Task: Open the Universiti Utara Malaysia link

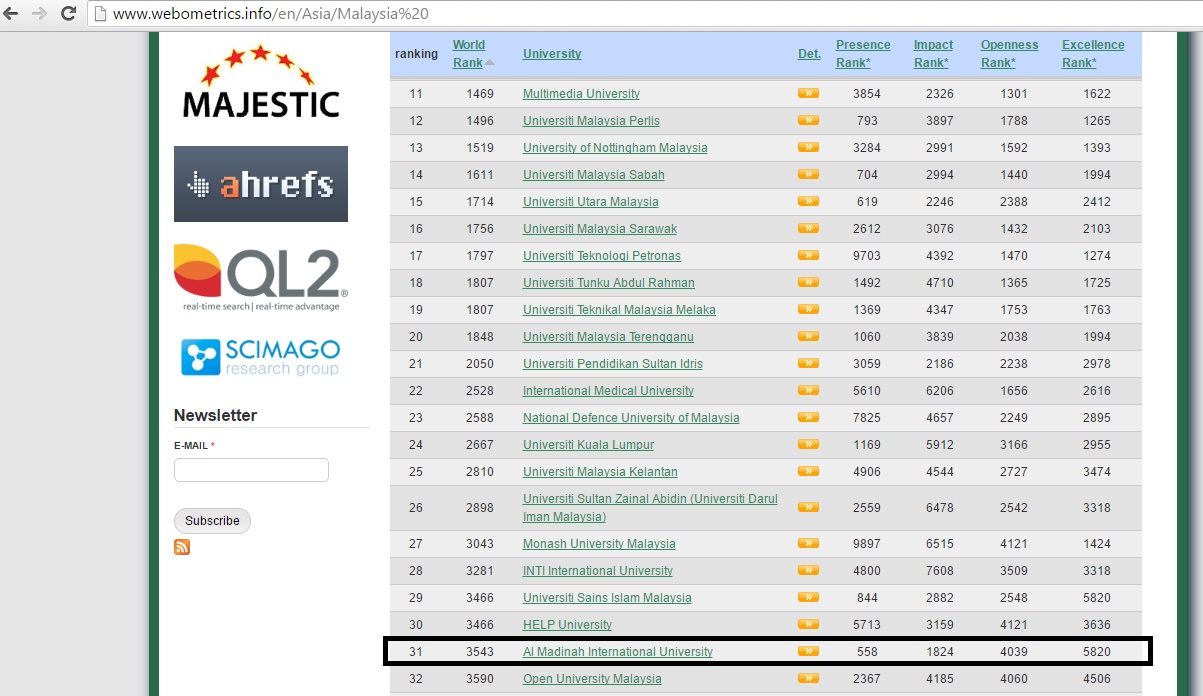Action: tap(591, 202)
